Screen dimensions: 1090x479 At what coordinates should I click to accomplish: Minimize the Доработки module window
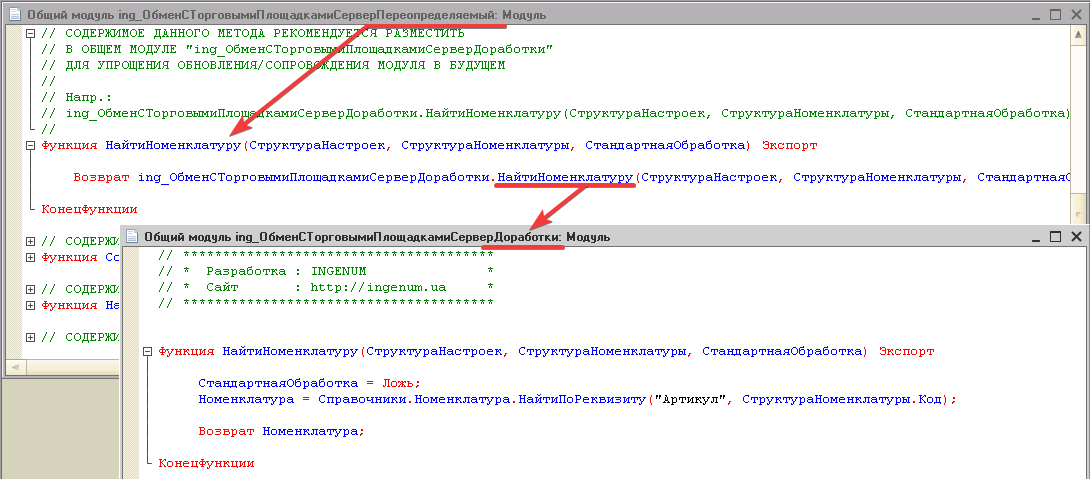1035,237
